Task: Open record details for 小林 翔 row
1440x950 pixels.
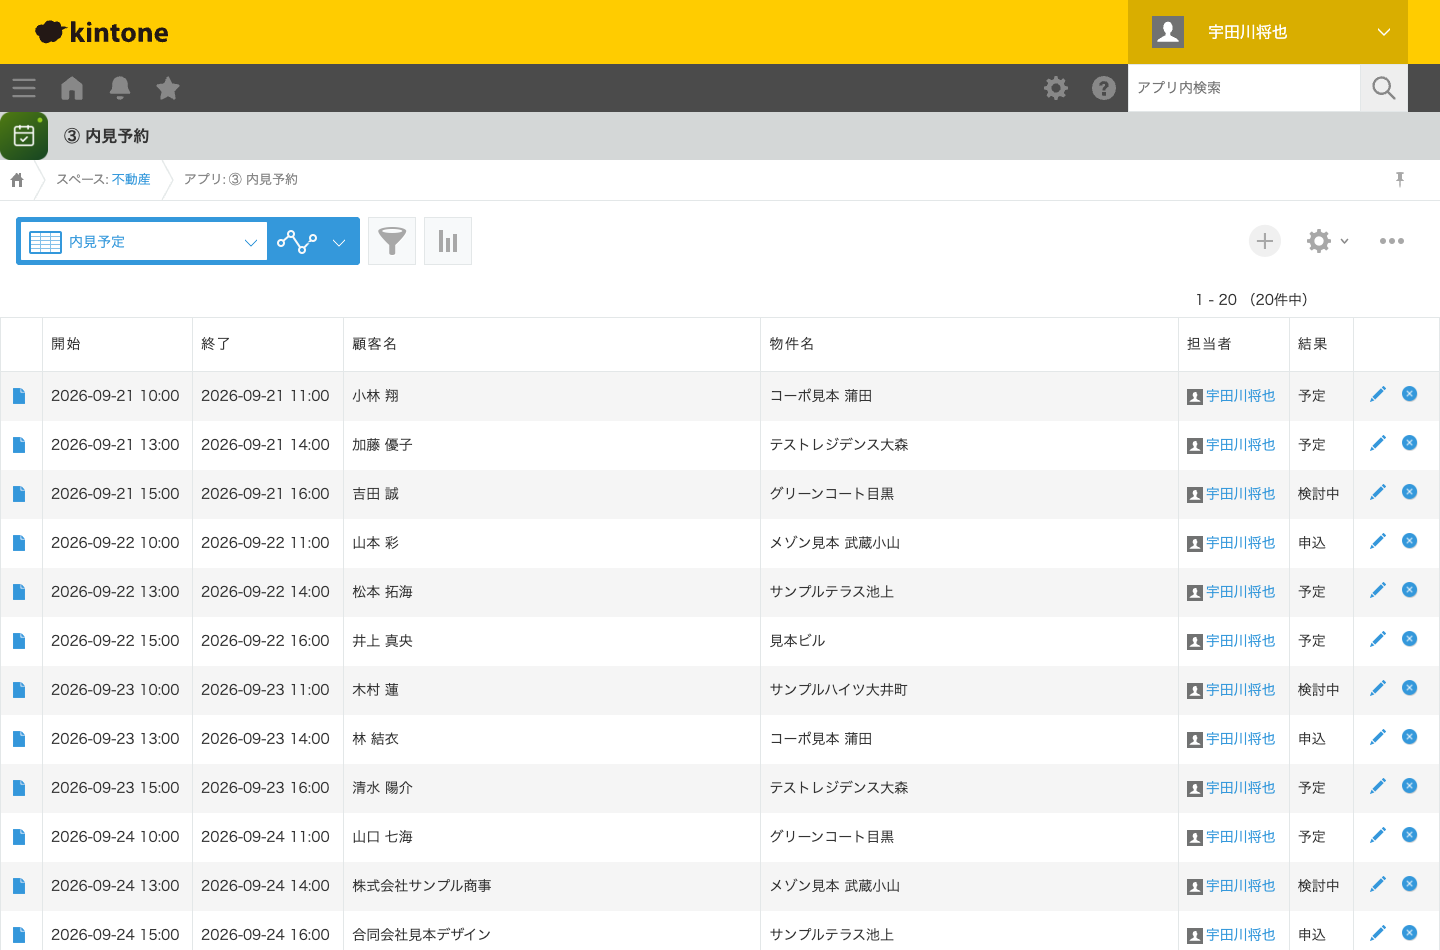Action: (x=19, y=396)
